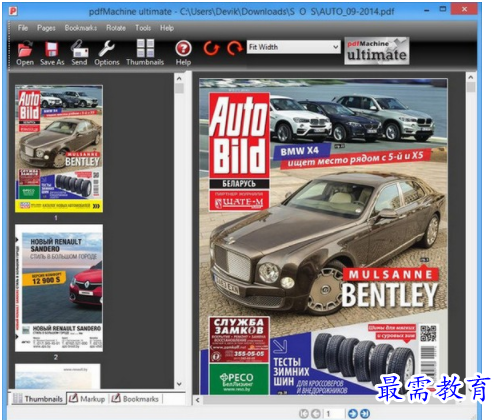
Task: Open the Pages menu
Action: tap(46, 28)
